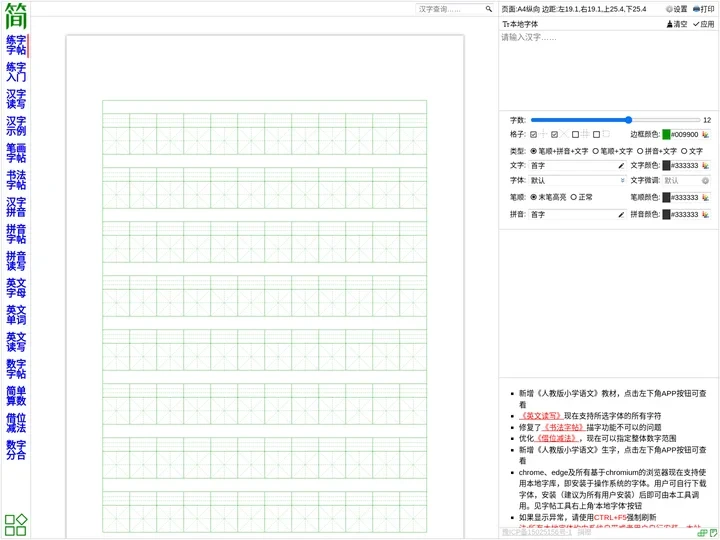Open the 《英文读写》 link
The height and width of the screenshot is (540, 720).
[x=541, y=415]
